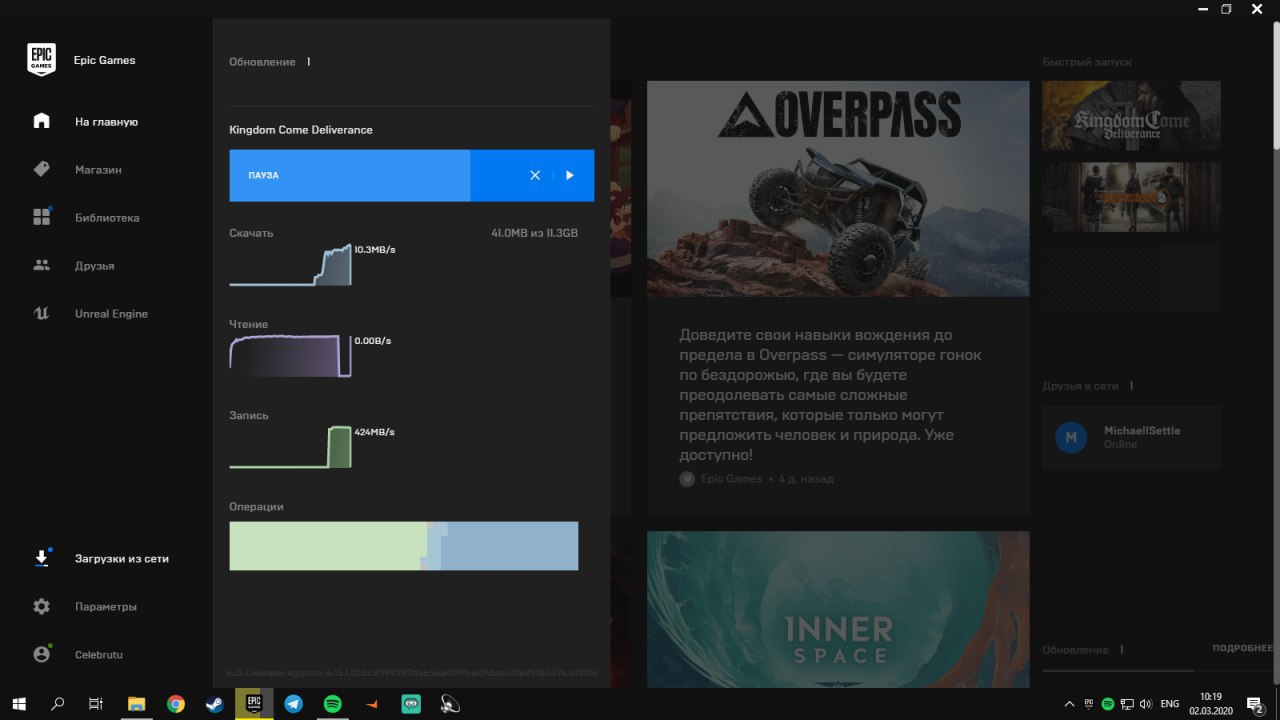This screenshot has height=720, width=1280.
Task: Open the Unreal Engine logo icon
Action: tap(41, 313)
